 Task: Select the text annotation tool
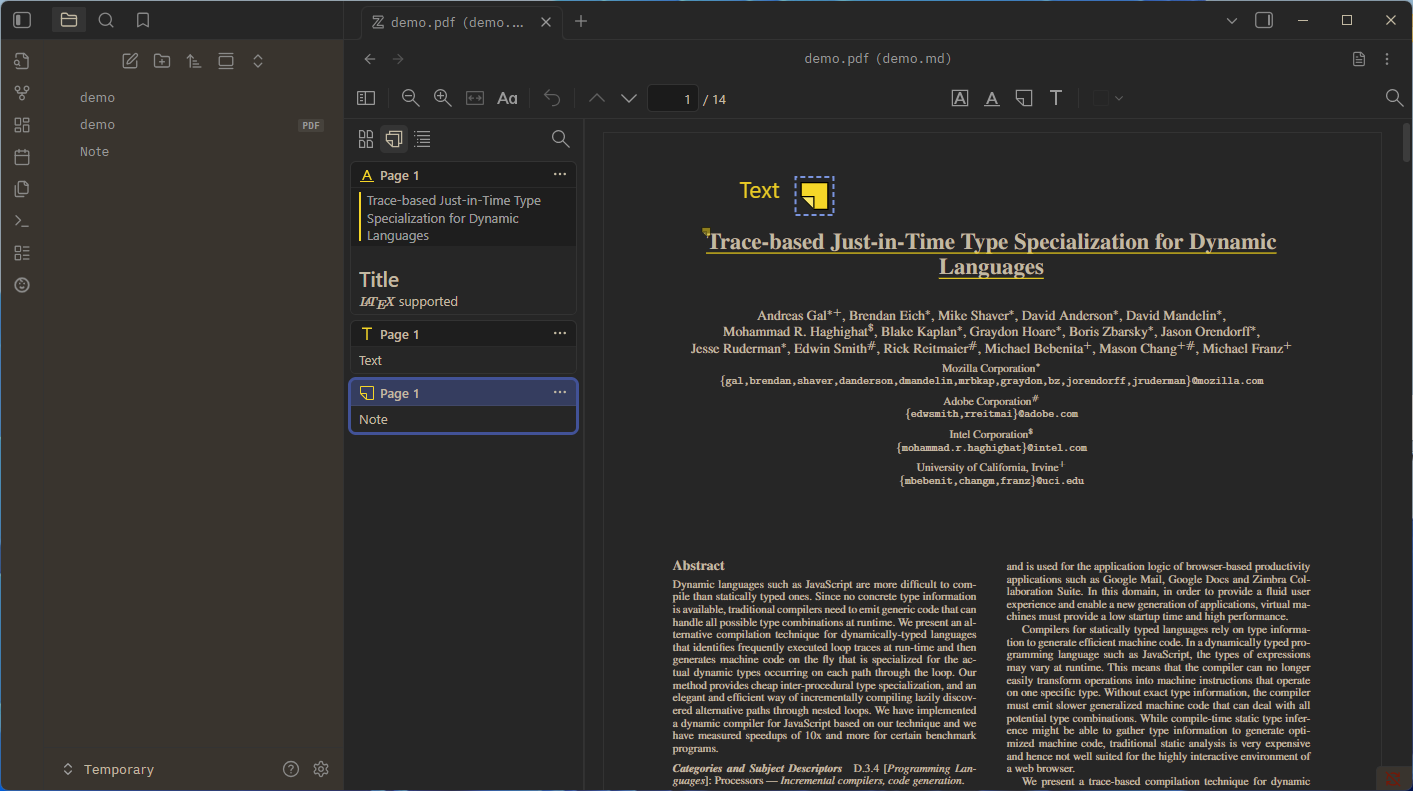coord(1055,97)
